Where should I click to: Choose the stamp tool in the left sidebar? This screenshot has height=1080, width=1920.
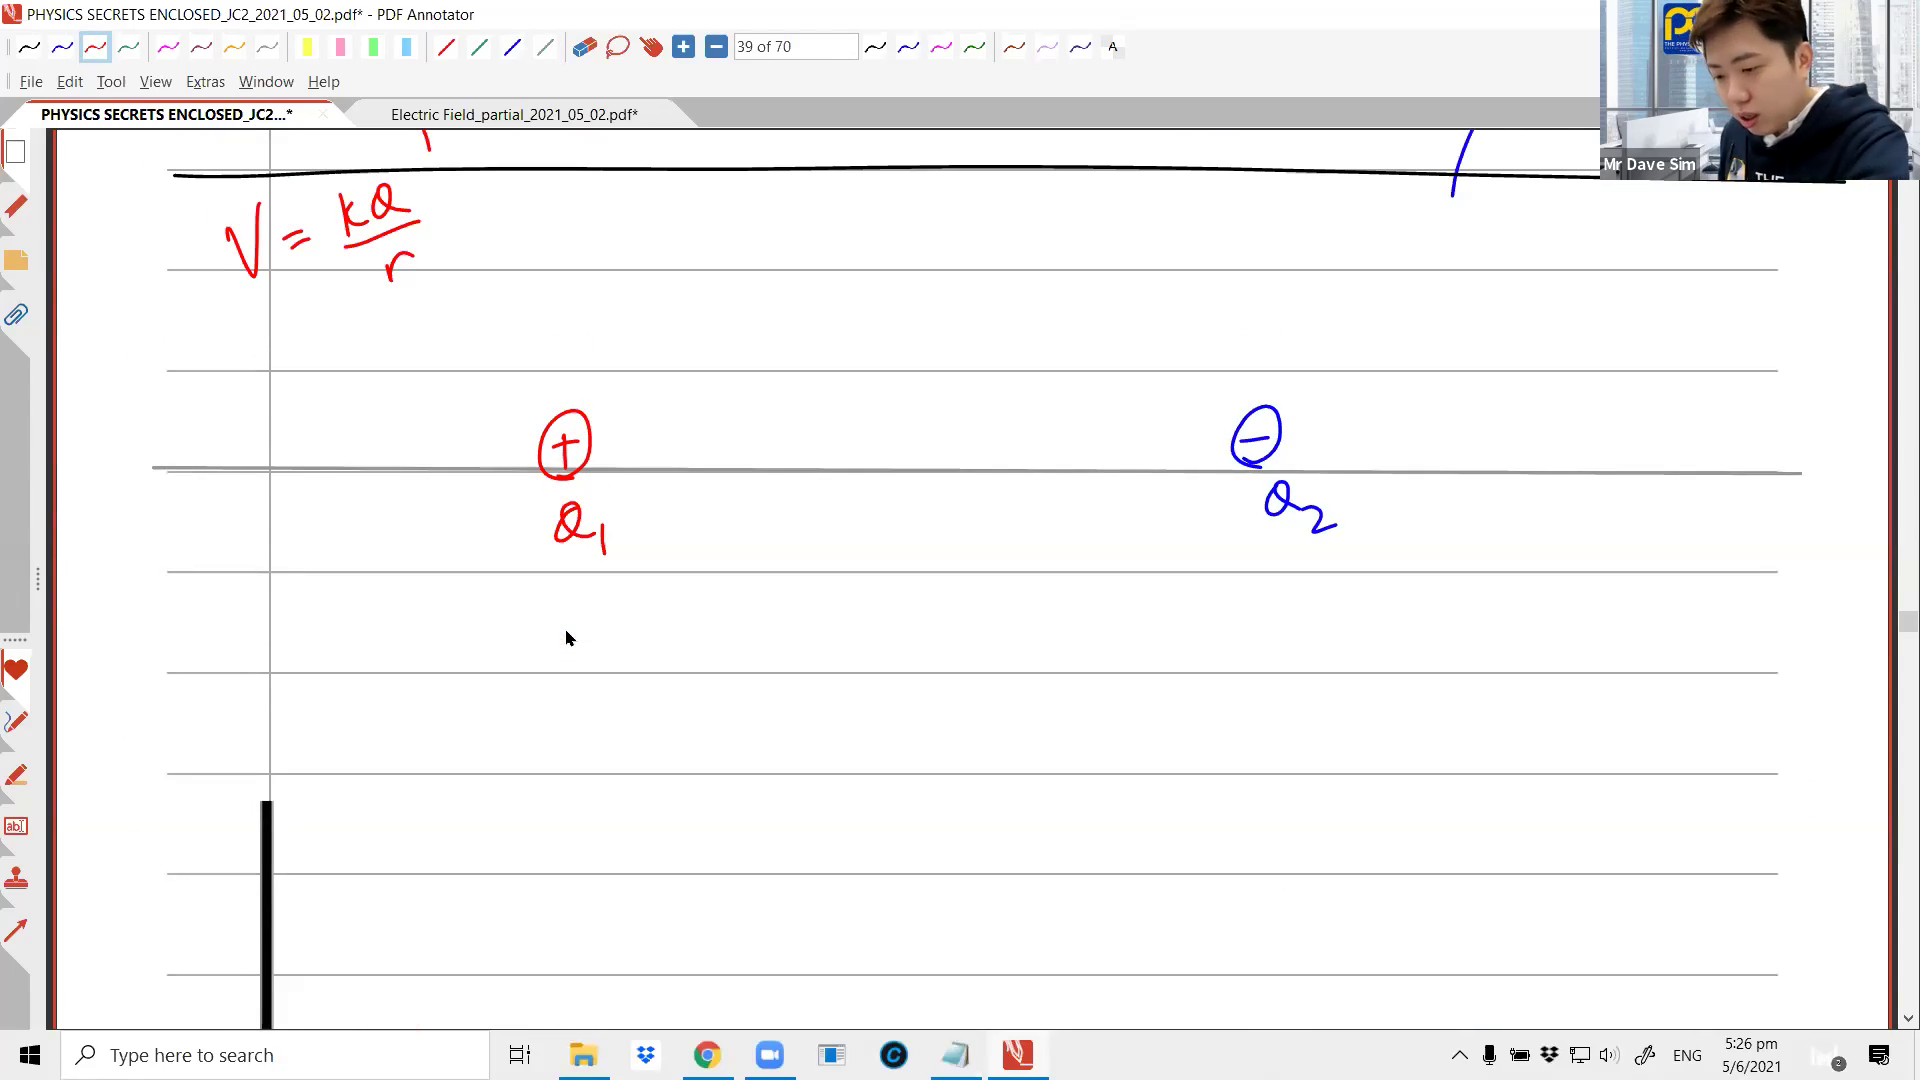click(16, 878)
